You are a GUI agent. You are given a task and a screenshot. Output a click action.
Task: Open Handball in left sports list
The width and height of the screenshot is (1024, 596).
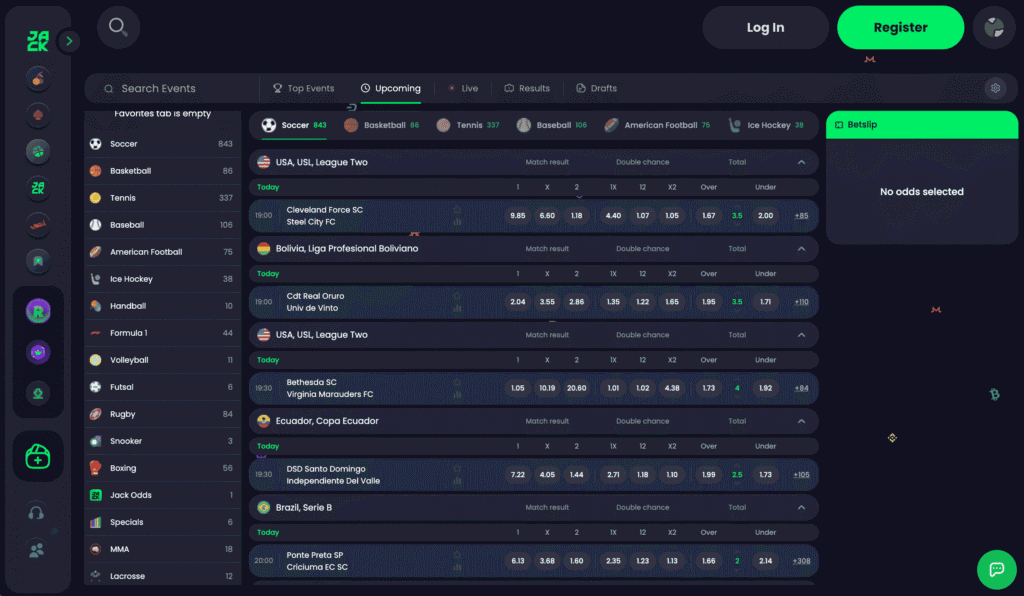162,306
